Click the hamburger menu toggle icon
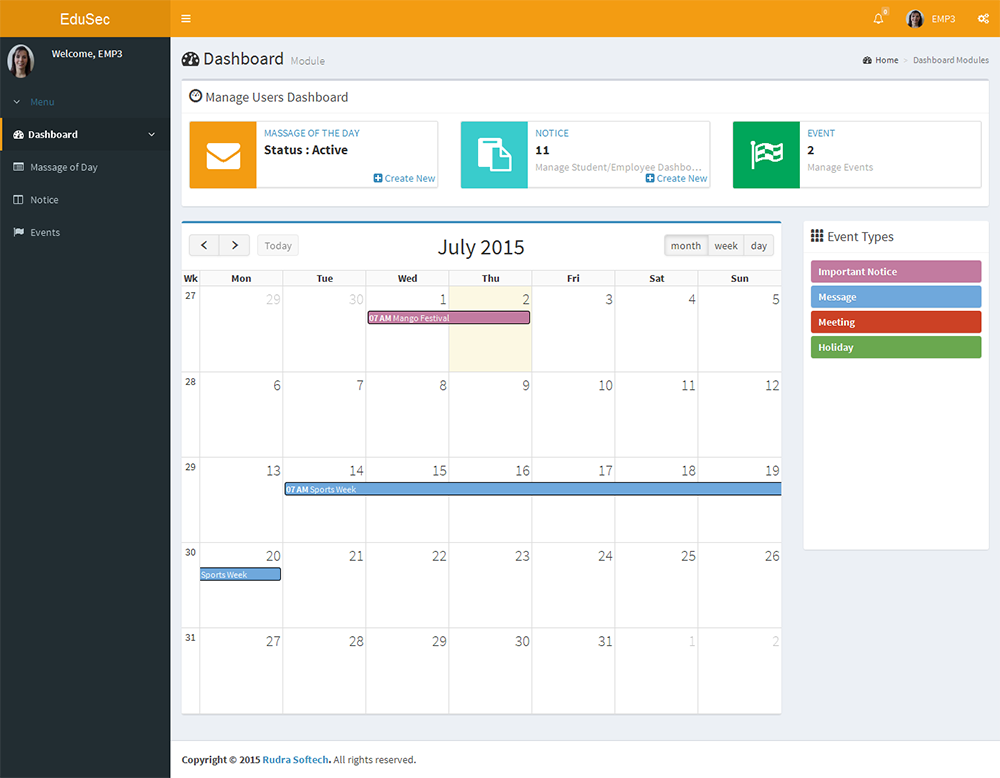 click(x=186, y=18)
